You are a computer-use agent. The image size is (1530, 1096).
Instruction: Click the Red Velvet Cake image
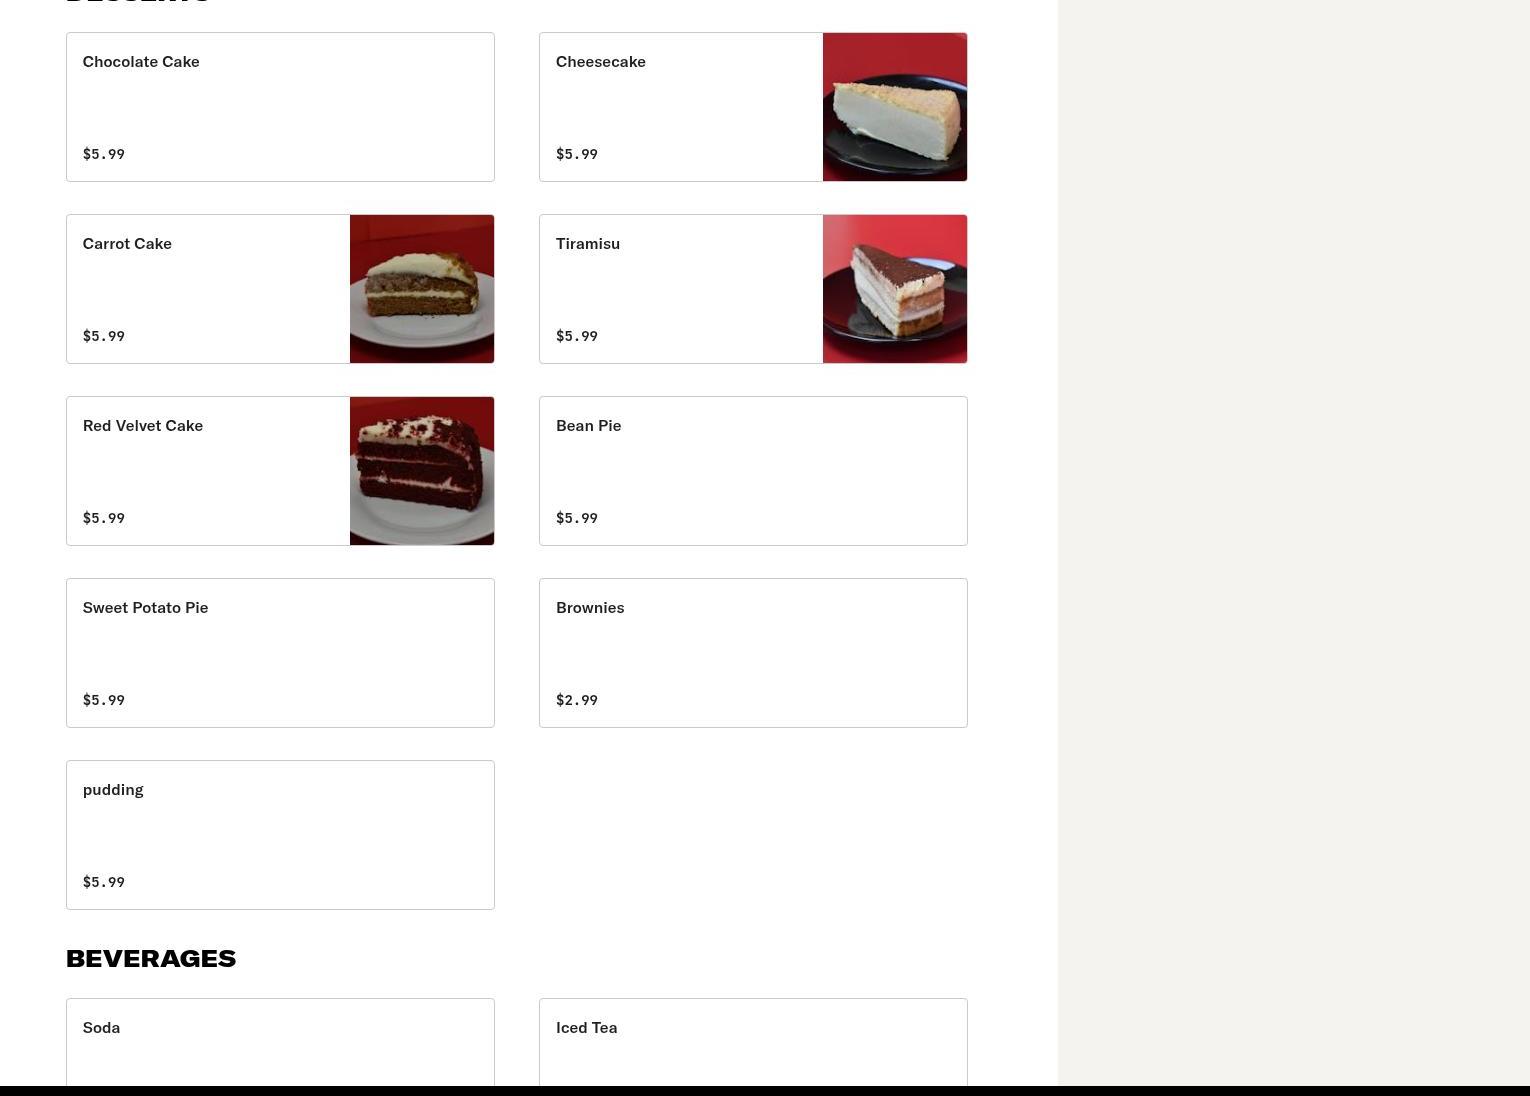click(x=422, y=471)
